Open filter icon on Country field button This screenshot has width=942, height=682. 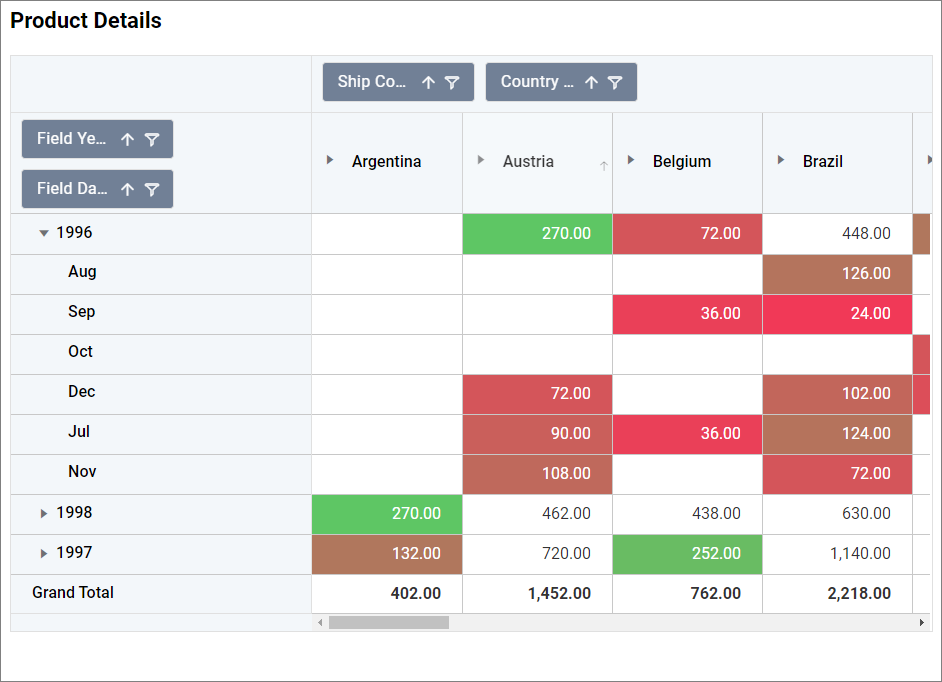click(x=615, y=83)
